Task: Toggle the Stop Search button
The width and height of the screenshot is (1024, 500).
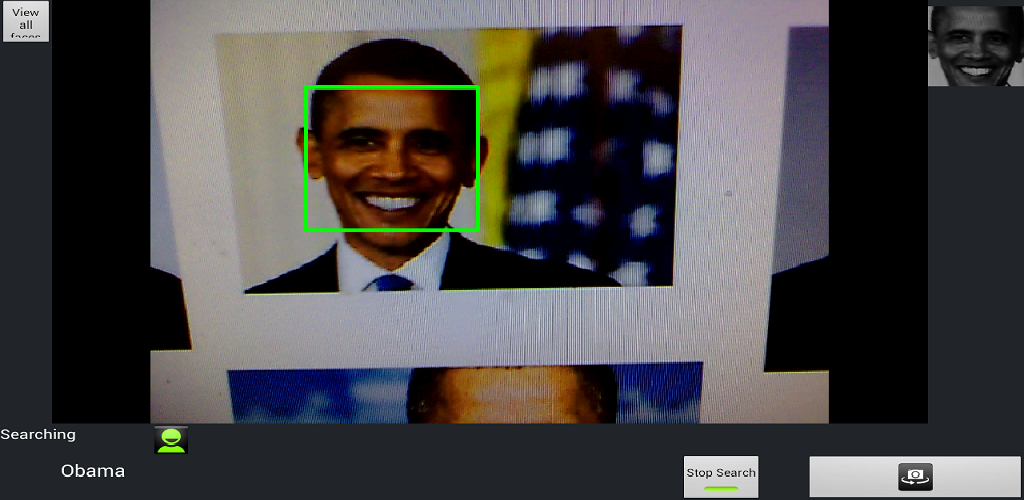Action: click(x=721, y=477)
